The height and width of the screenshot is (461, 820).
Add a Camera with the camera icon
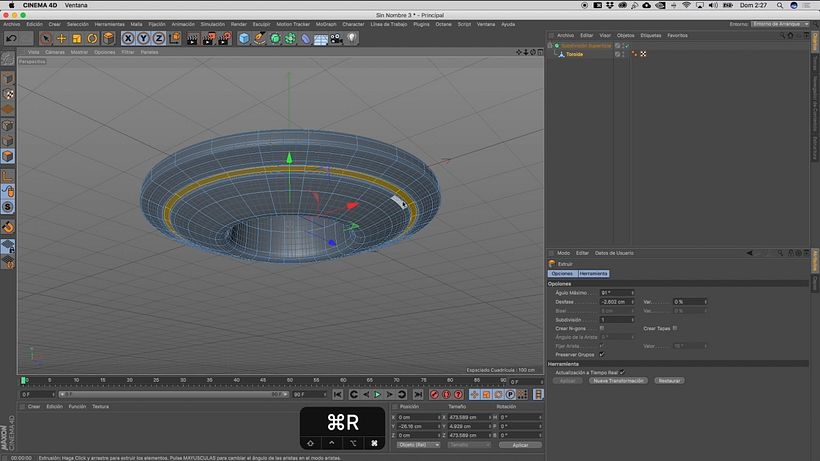[336, 38]
